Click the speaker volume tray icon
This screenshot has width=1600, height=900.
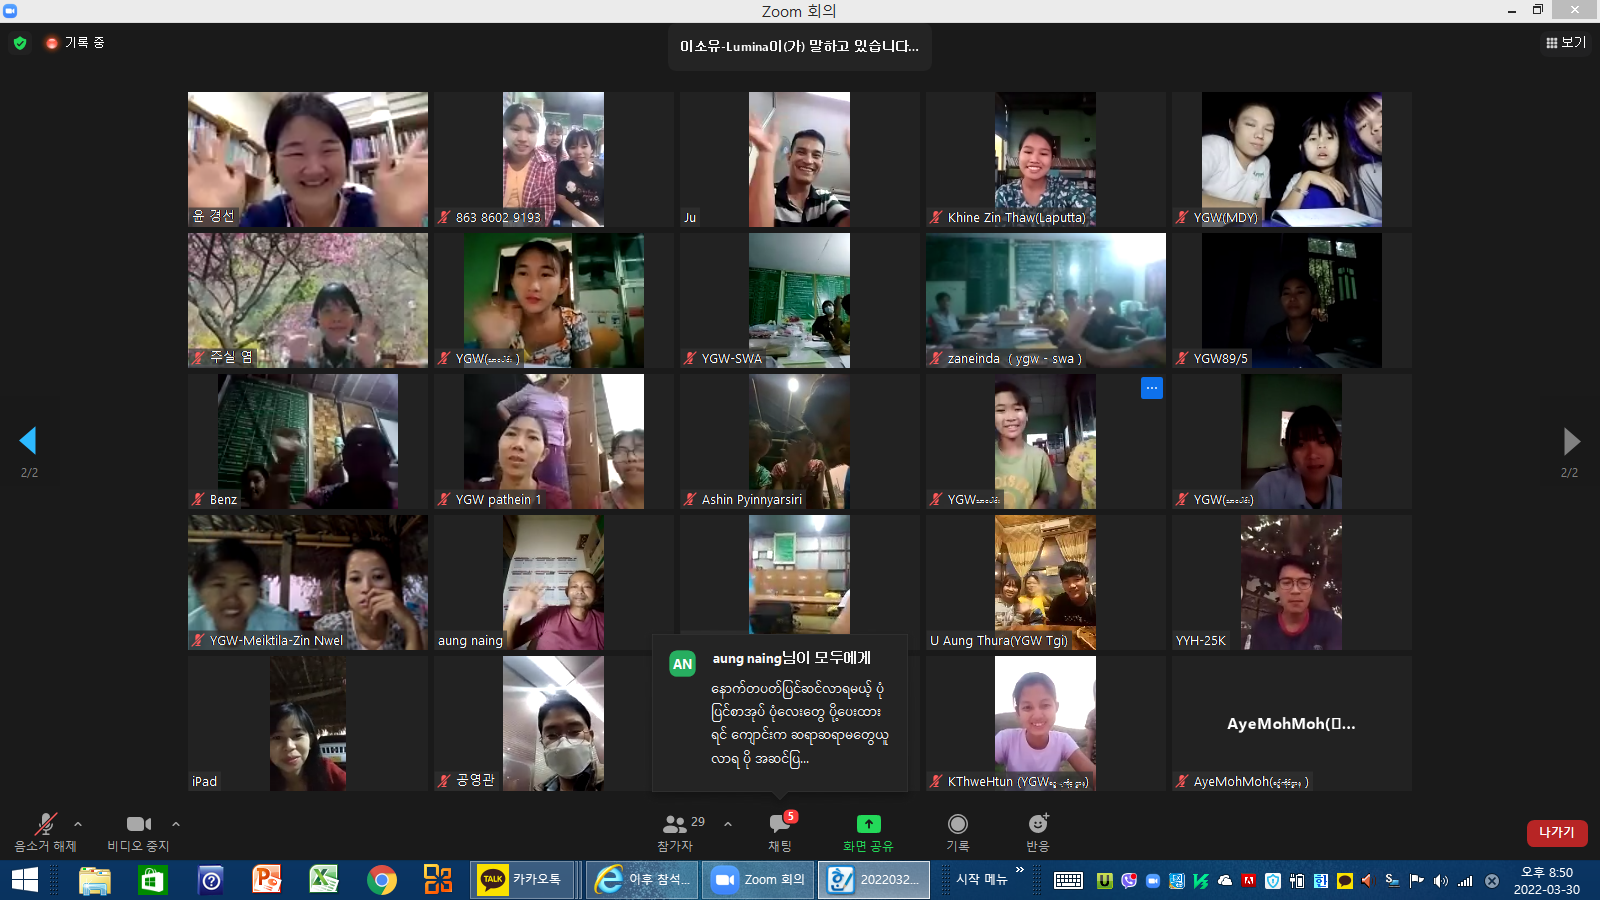pyautogui.click(x=1440, y=881)
